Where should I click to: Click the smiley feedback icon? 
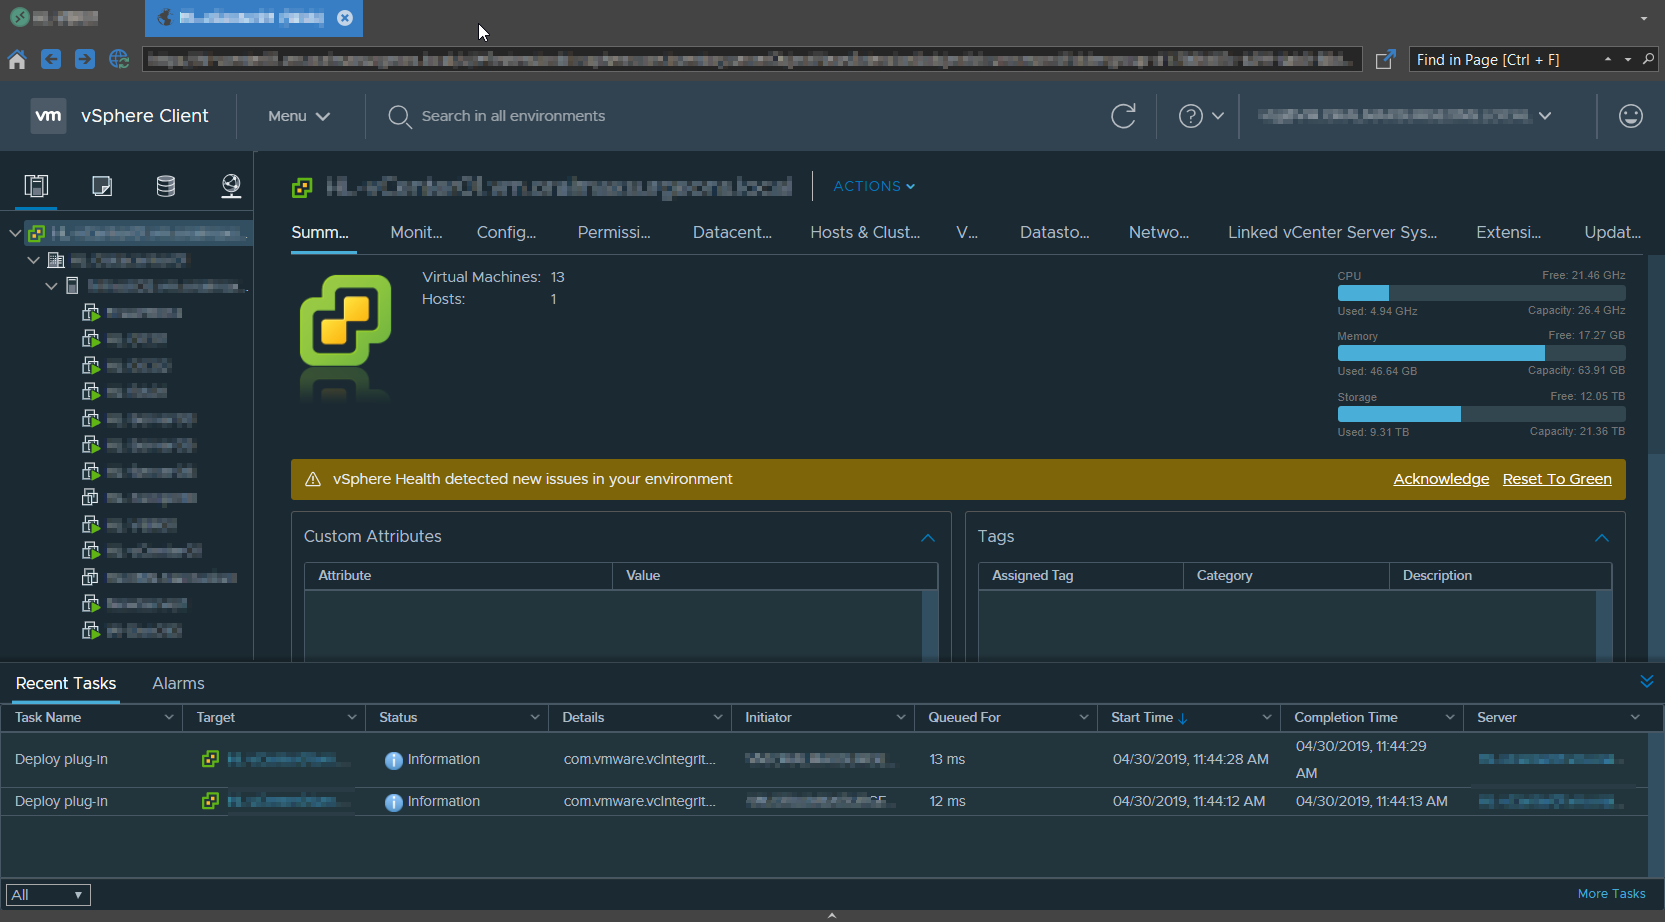click(1630, 116)
